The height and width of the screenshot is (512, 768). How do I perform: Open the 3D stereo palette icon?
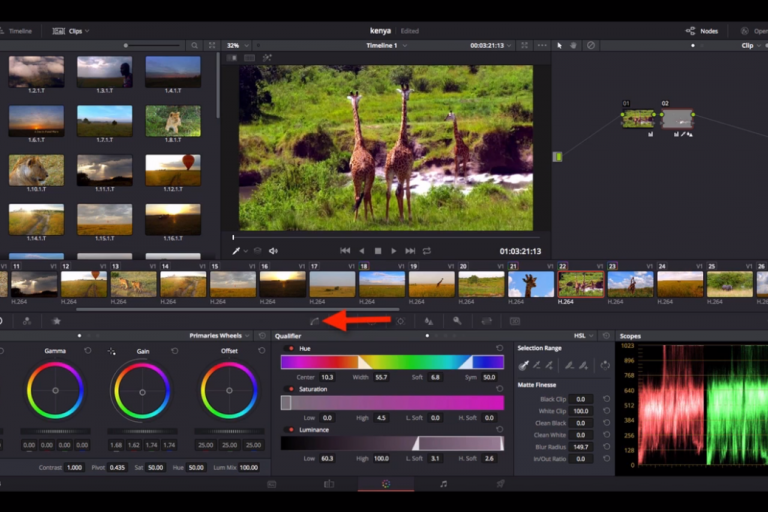tap(515, 321)
